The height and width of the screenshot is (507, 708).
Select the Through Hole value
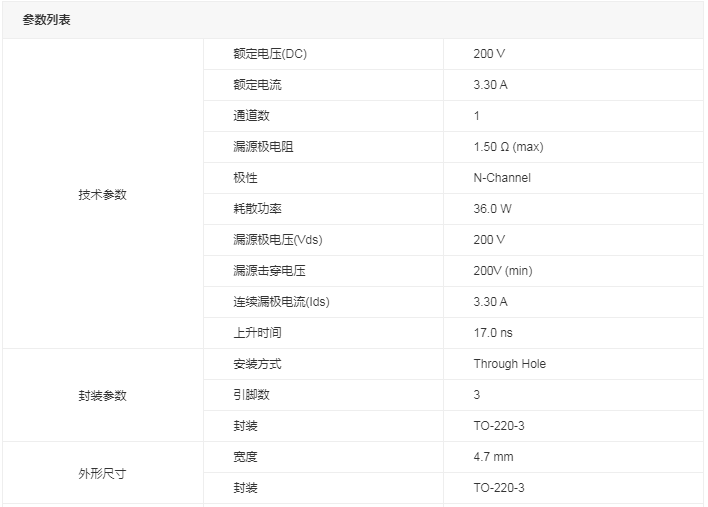click(x=510, y=364)
